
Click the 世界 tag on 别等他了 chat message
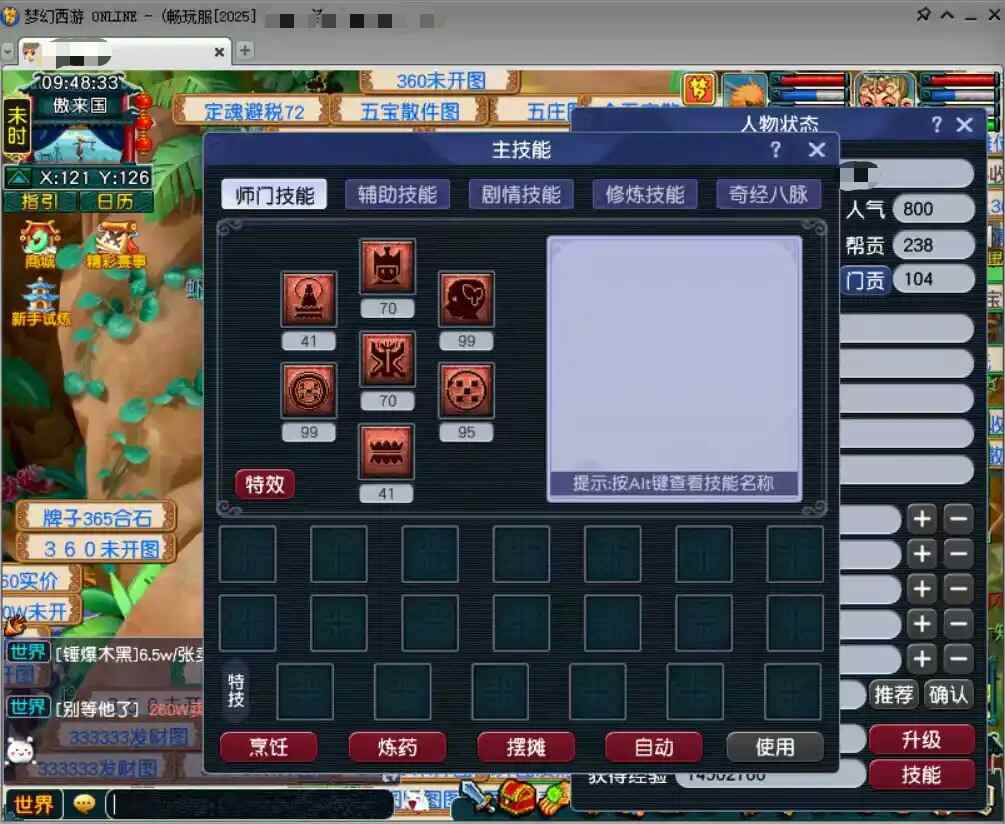tap(28, 707)
